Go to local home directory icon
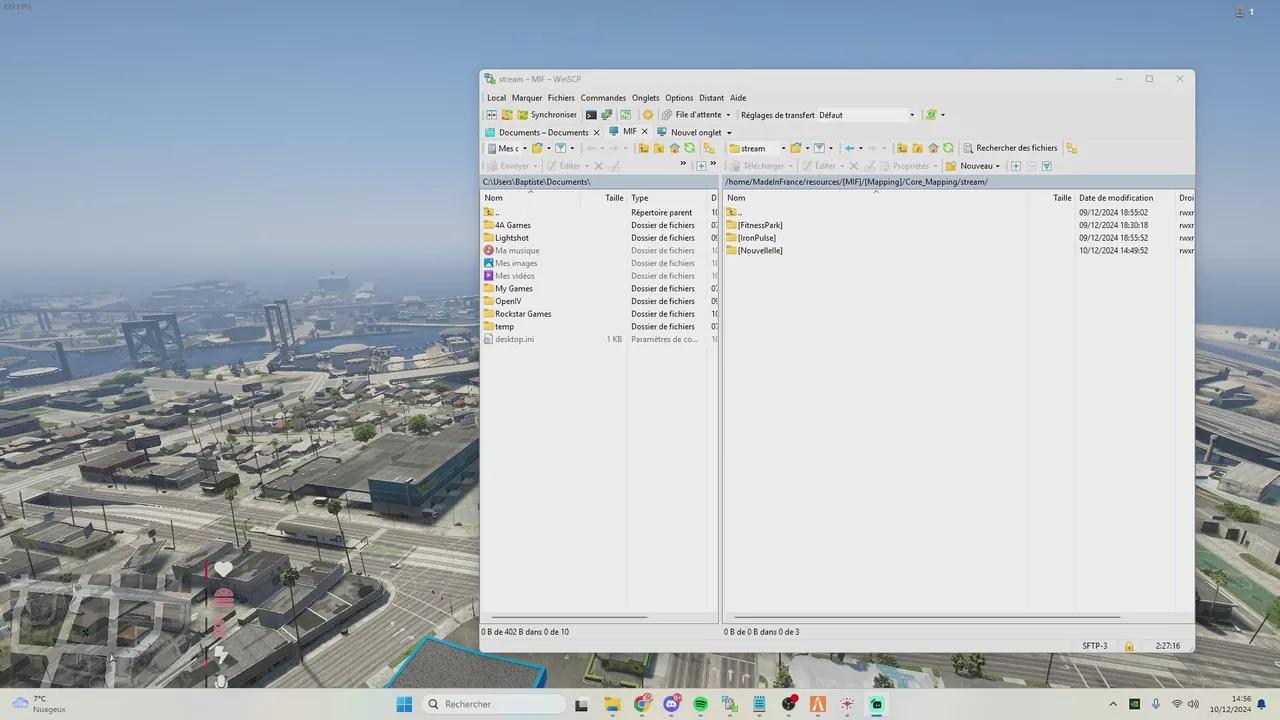This screenshot has height=720, width=1280. point(675,148)
